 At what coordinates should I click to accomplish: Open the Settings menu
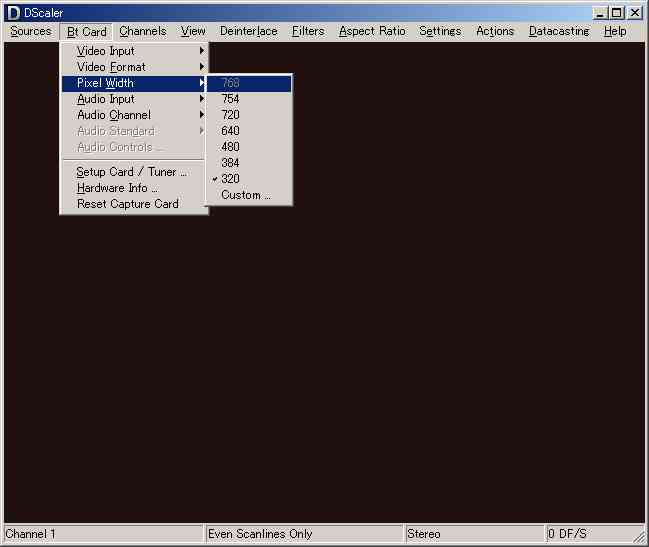coord(440,31)
